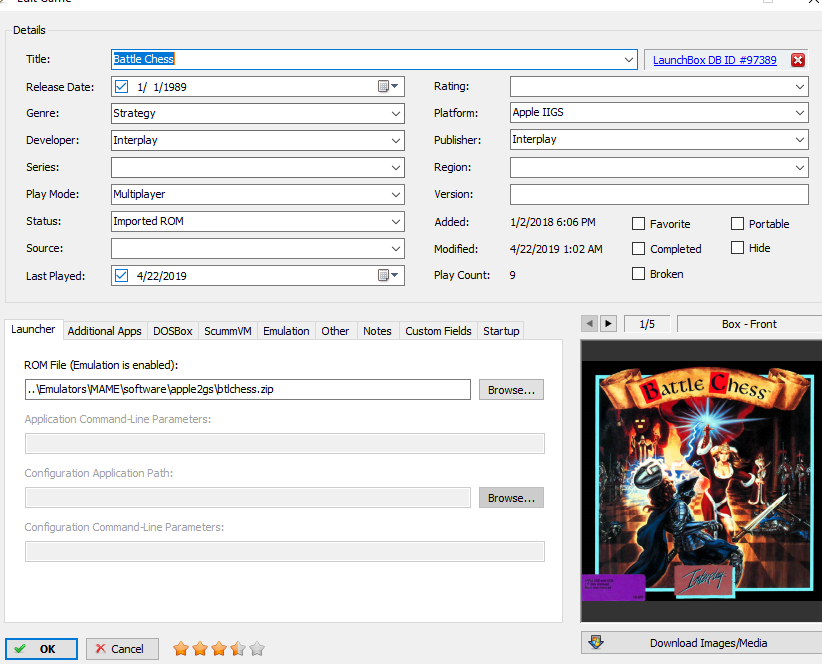Browse for the ROM file

point(511,390)
